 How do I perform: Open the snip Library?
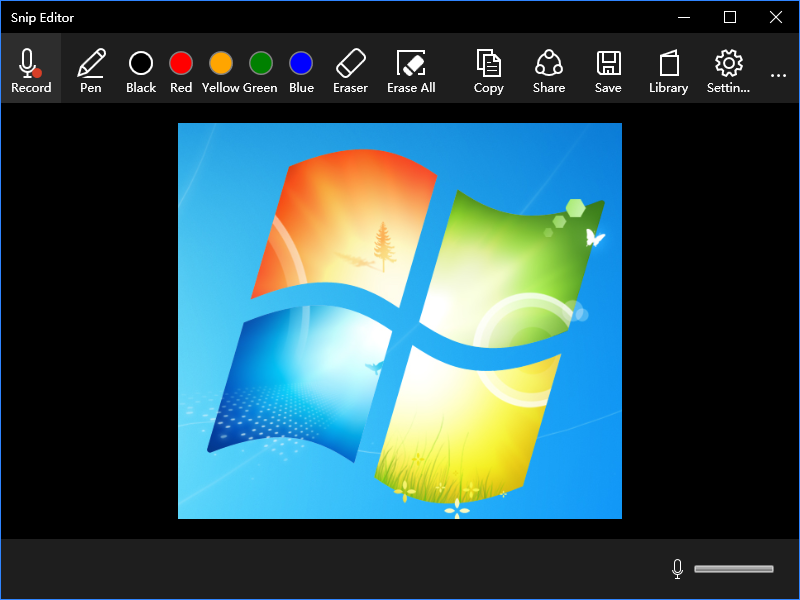coord(668,70)
